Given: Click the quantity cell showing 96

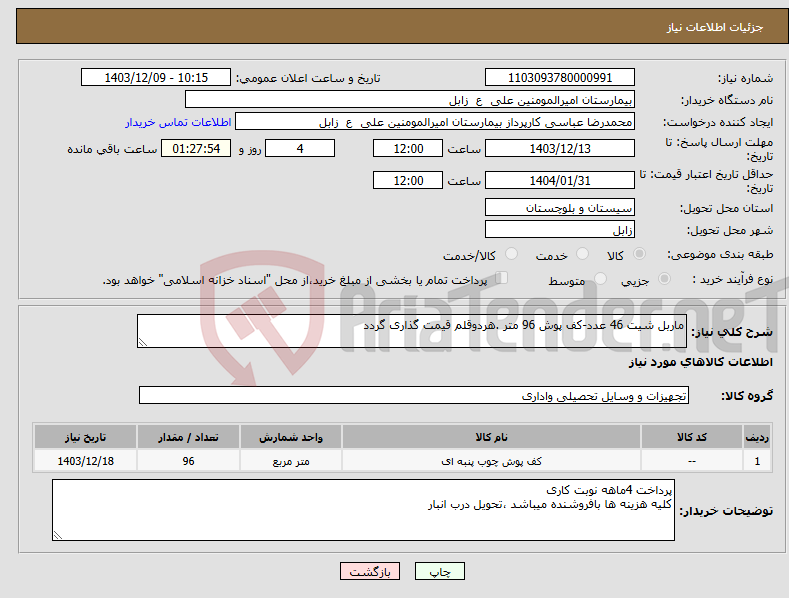Looking at the screenshot, I should 188,461.
